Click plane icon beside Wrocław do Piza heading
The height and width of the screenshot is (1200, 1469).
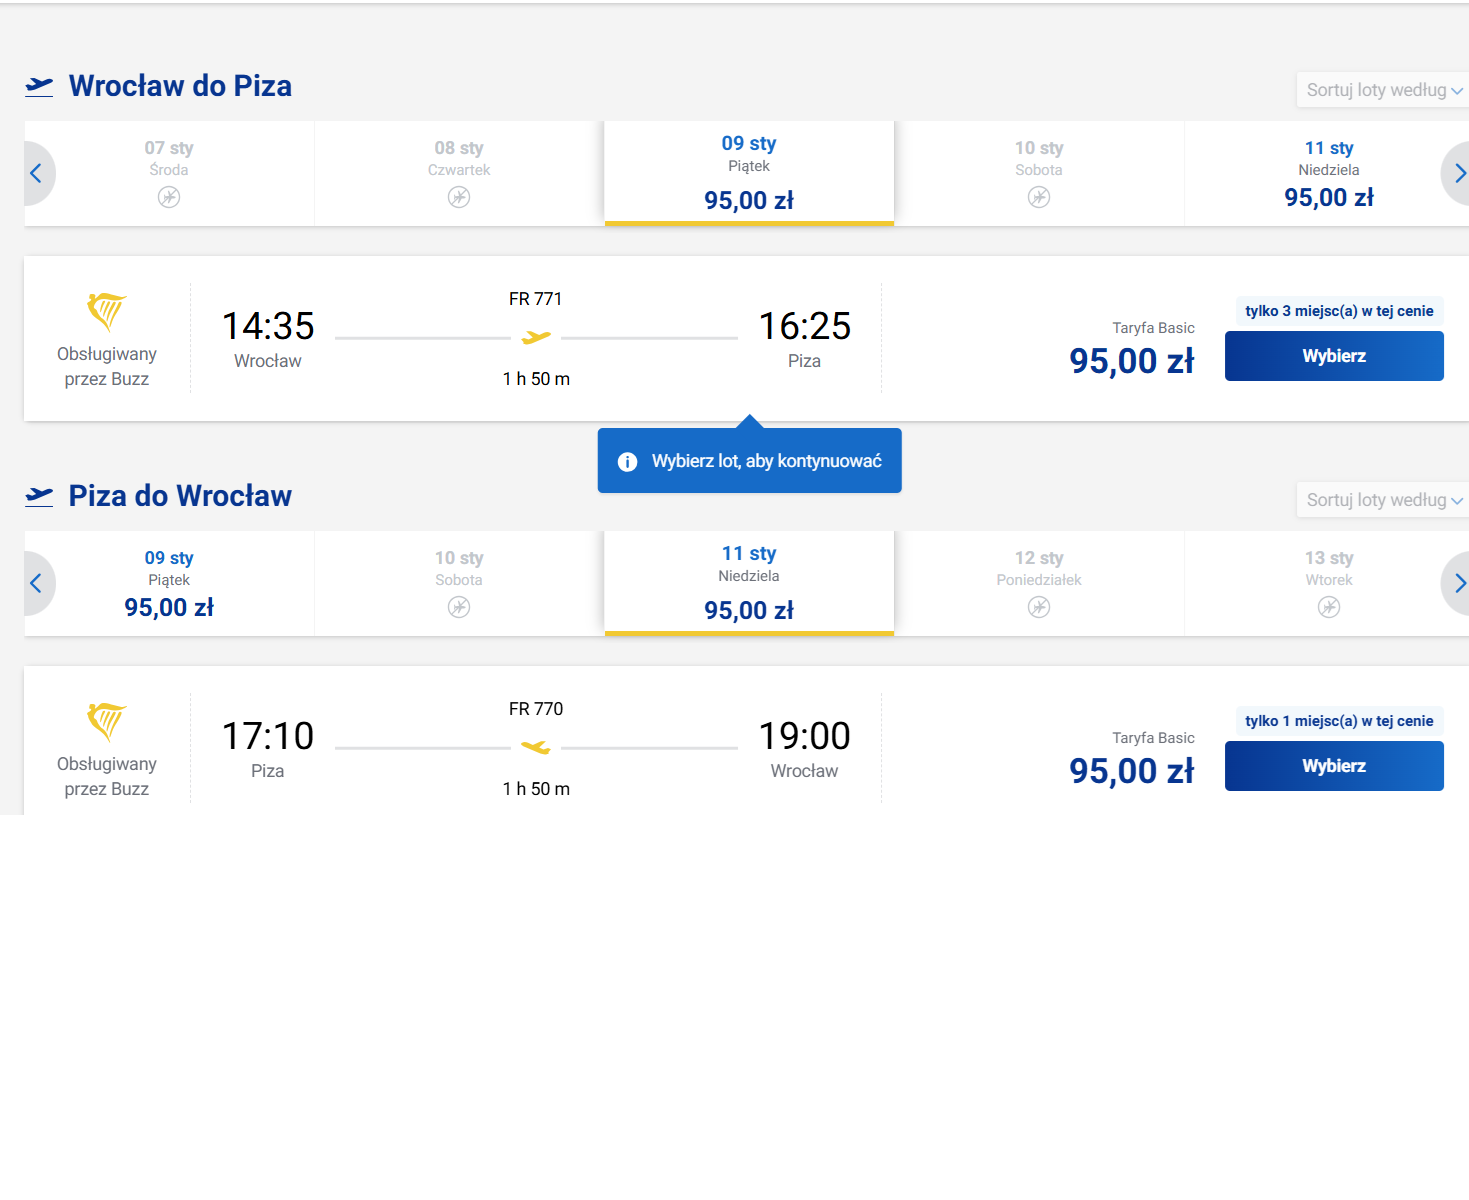tap(39, 86)
